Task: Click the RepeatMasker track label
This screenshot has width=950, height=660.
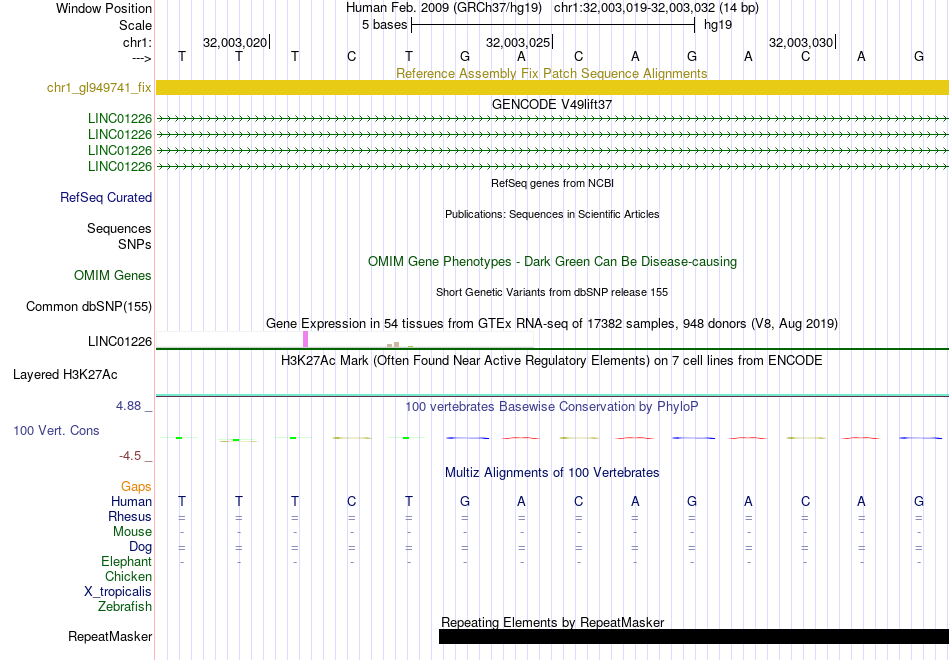Action: [110, 636]
